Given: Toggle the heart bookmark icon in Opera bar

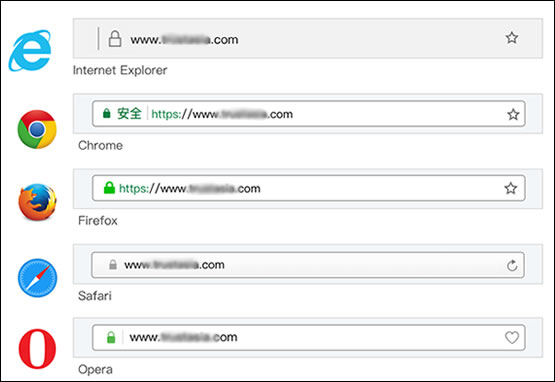Looking at the screenshot, I should pyautogui.click(x=512, y=337).
